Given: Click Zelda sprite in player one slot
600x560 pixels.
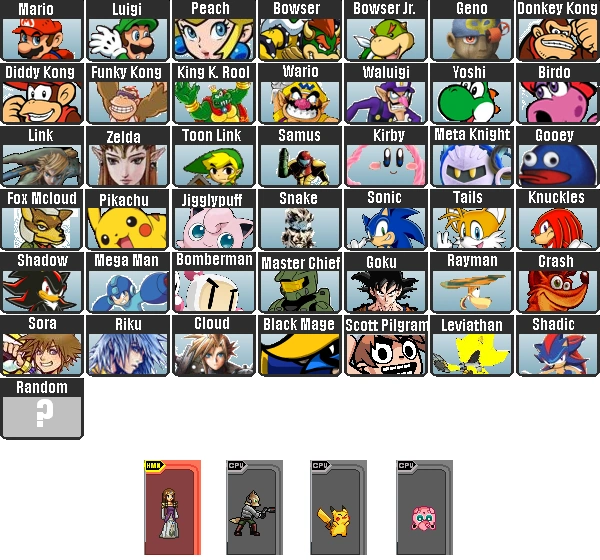Looking at the screenshot, I should coord(169,513).
